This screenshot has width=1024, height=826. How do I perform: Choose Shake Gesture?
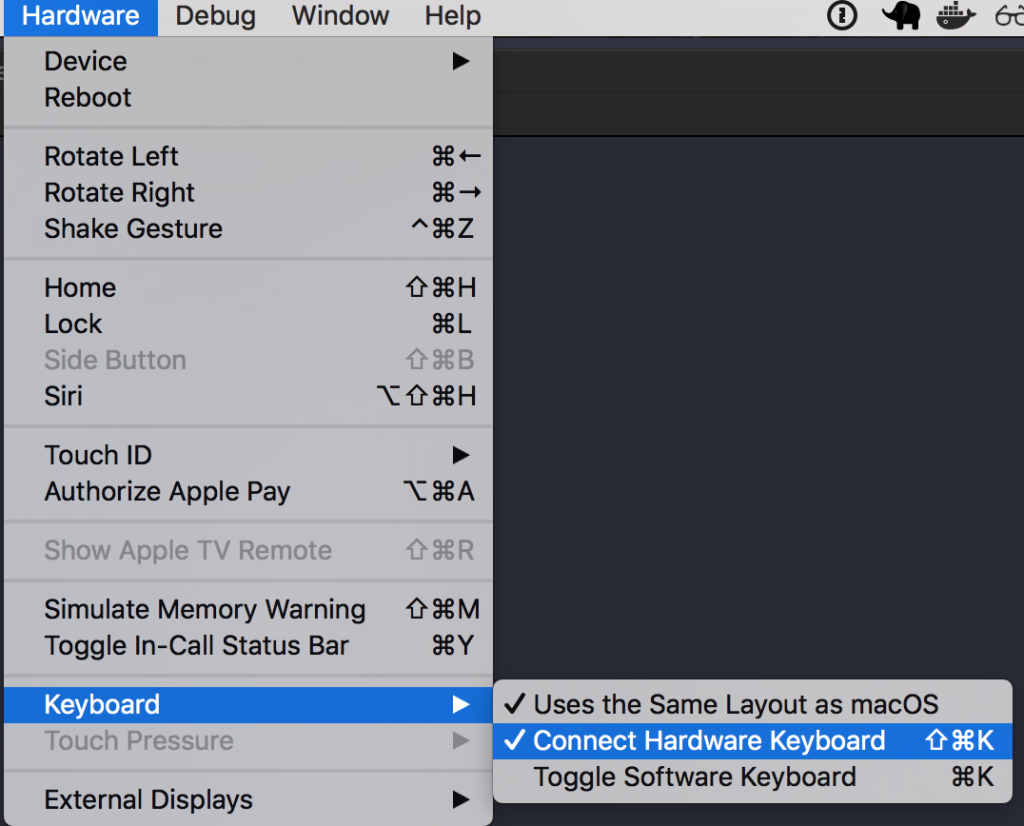click(248, 229)
